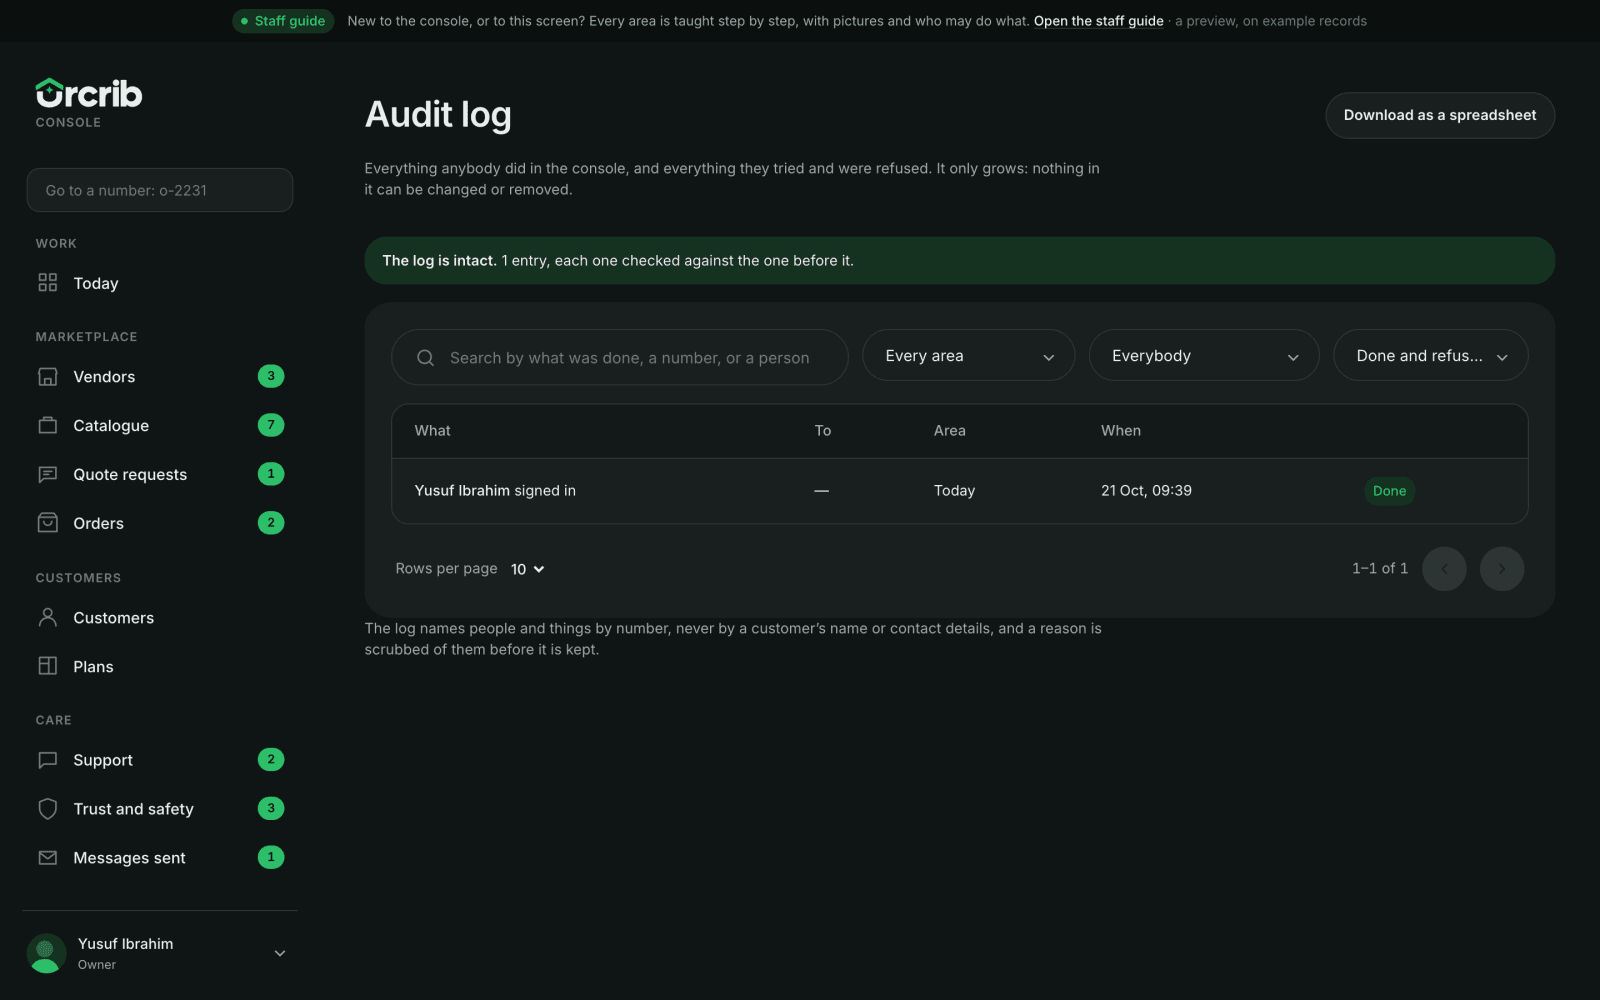Image resolution: width=1600 pixels, height=1000 pixels.
Task: Click the Vendors storefront icon
Action: coord(48,377)
